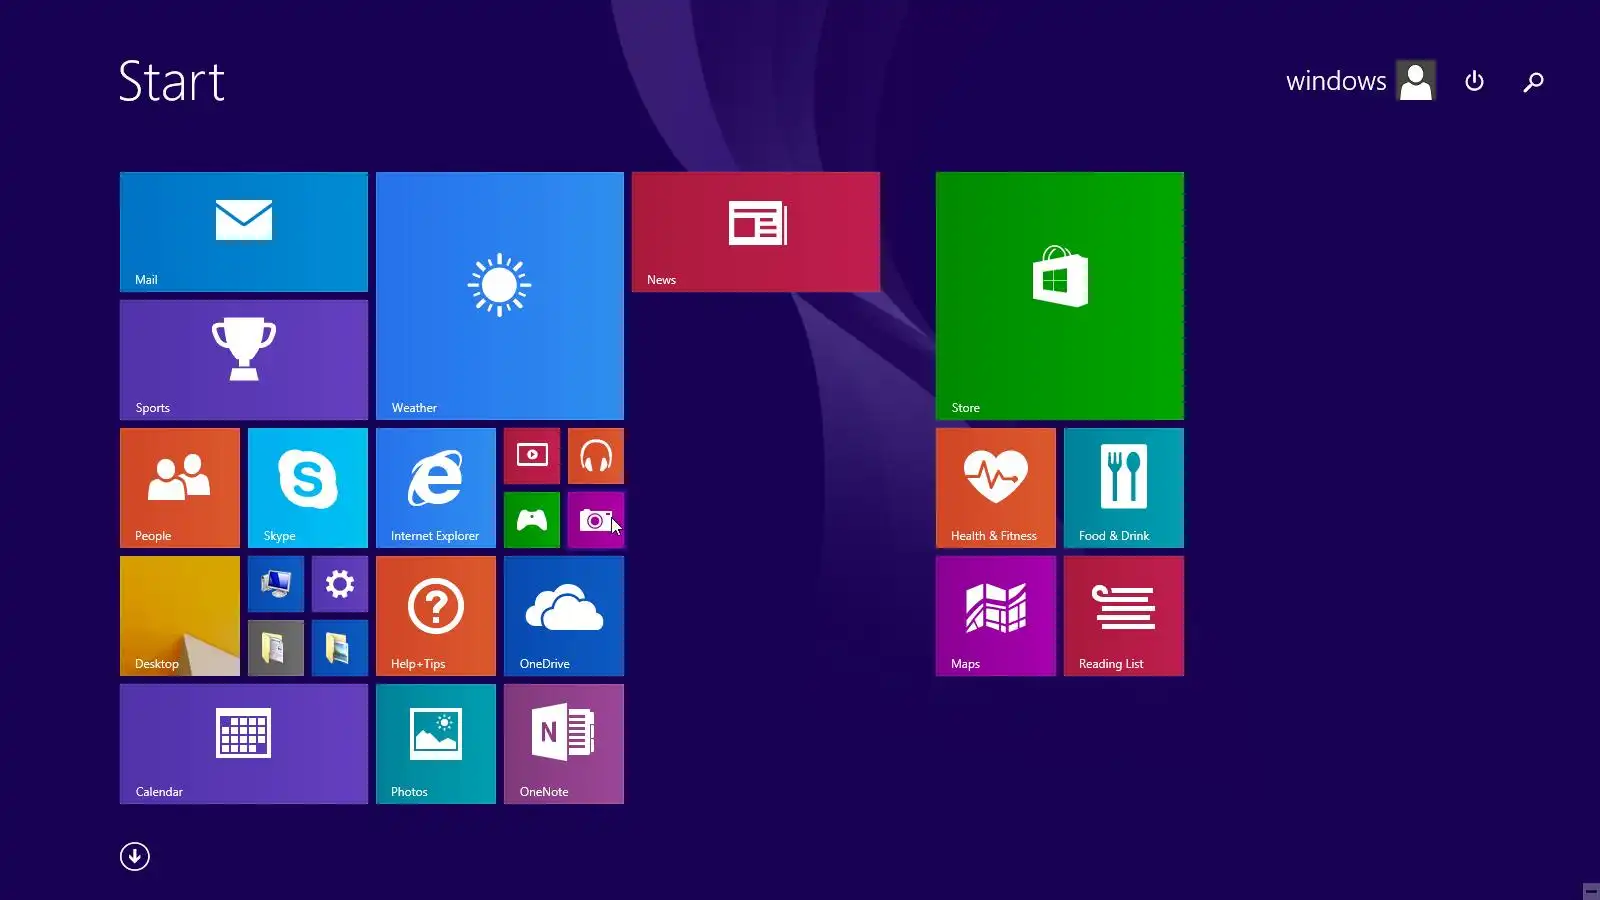Open the Documents folder tile
1600x900 pixels.
pos(276,648)
